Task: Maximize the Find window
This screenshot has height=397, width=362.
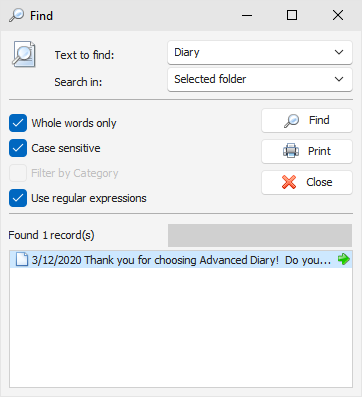Action: click(x=292, y=15)
